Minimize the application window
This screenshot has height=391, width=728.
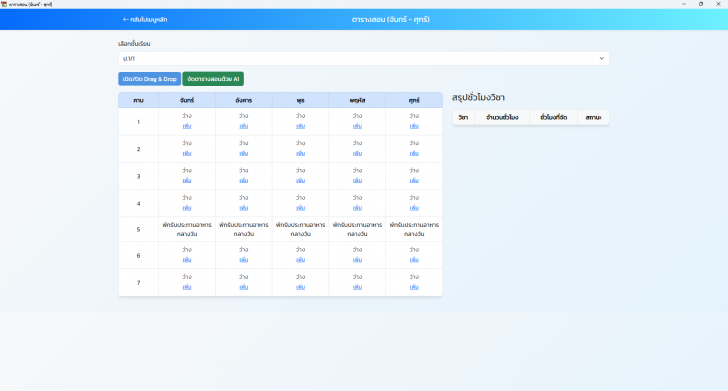point(684,4)
